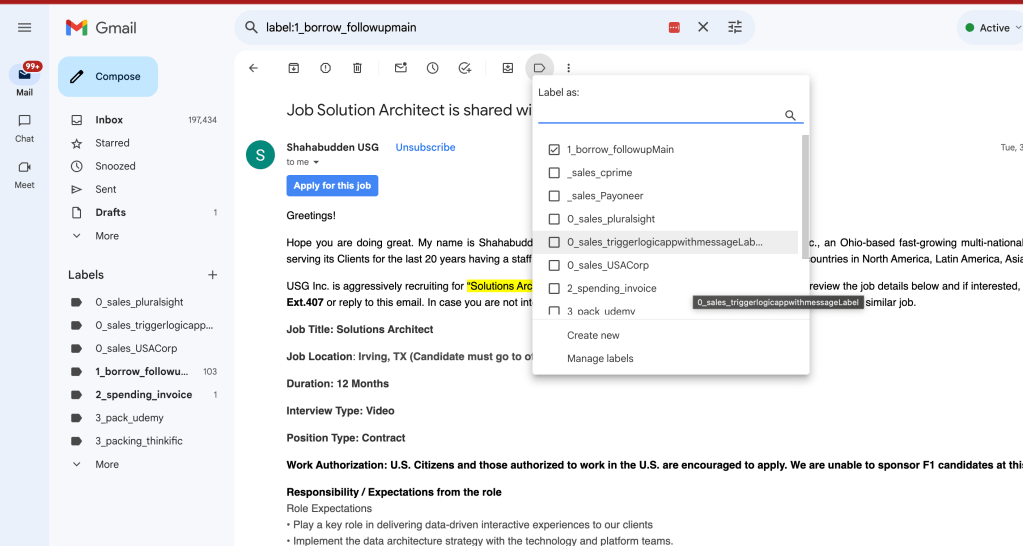This screenshot has width=1023, height=546.
Task: Add this email to Tasks
Action: (465, 68)
